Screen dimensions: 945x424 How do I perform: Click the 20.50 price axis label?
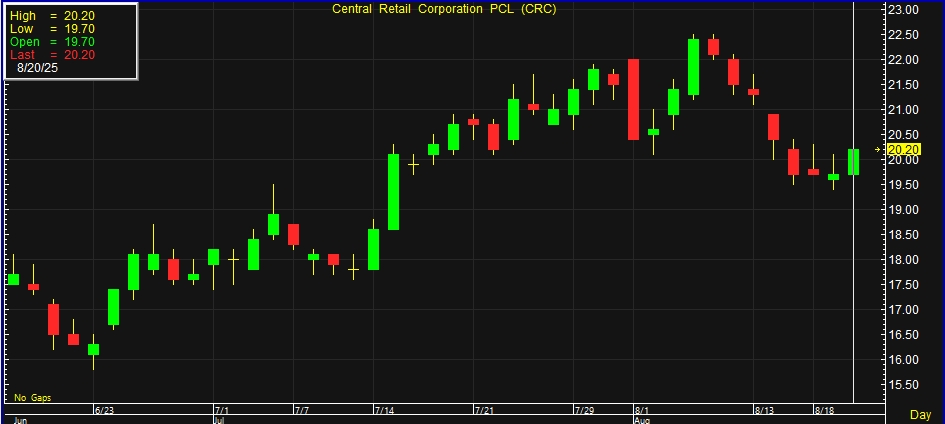tap(903, 135)
